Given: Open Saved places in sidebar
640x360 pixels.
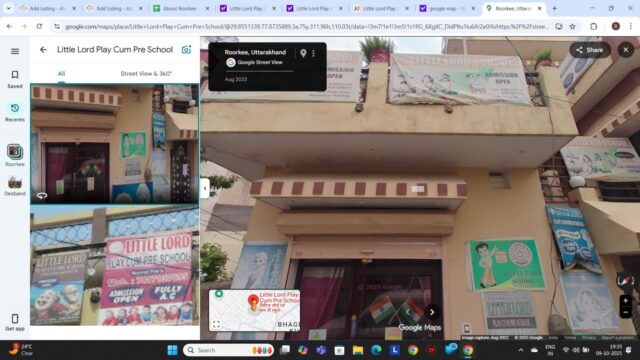Looking at the screenshot, I should click(x=15, y=79).
